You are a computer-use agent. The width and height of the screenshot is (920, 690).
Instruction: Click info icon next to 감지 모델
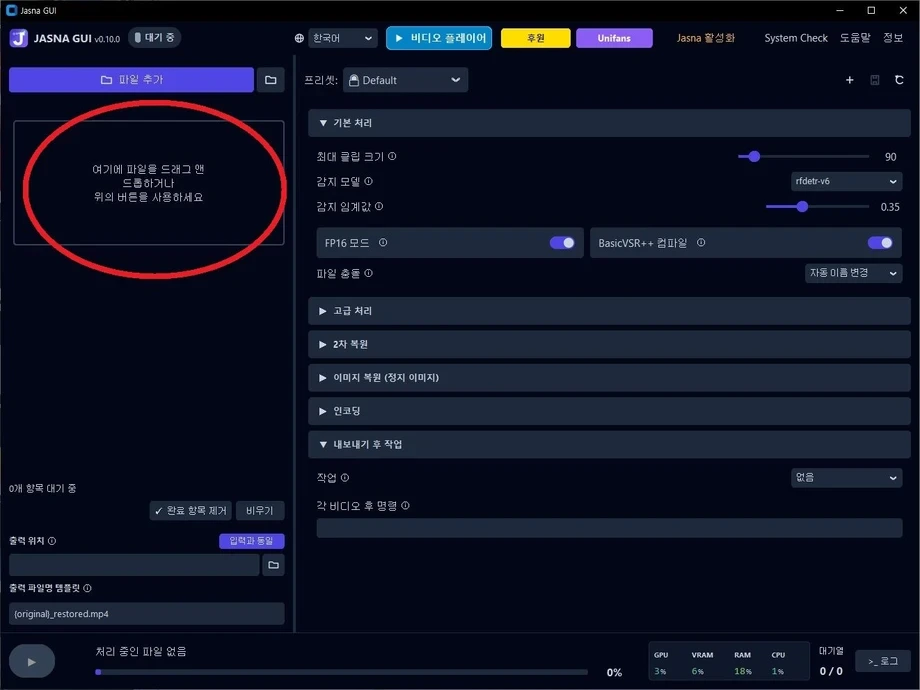[x=368, y=181]
